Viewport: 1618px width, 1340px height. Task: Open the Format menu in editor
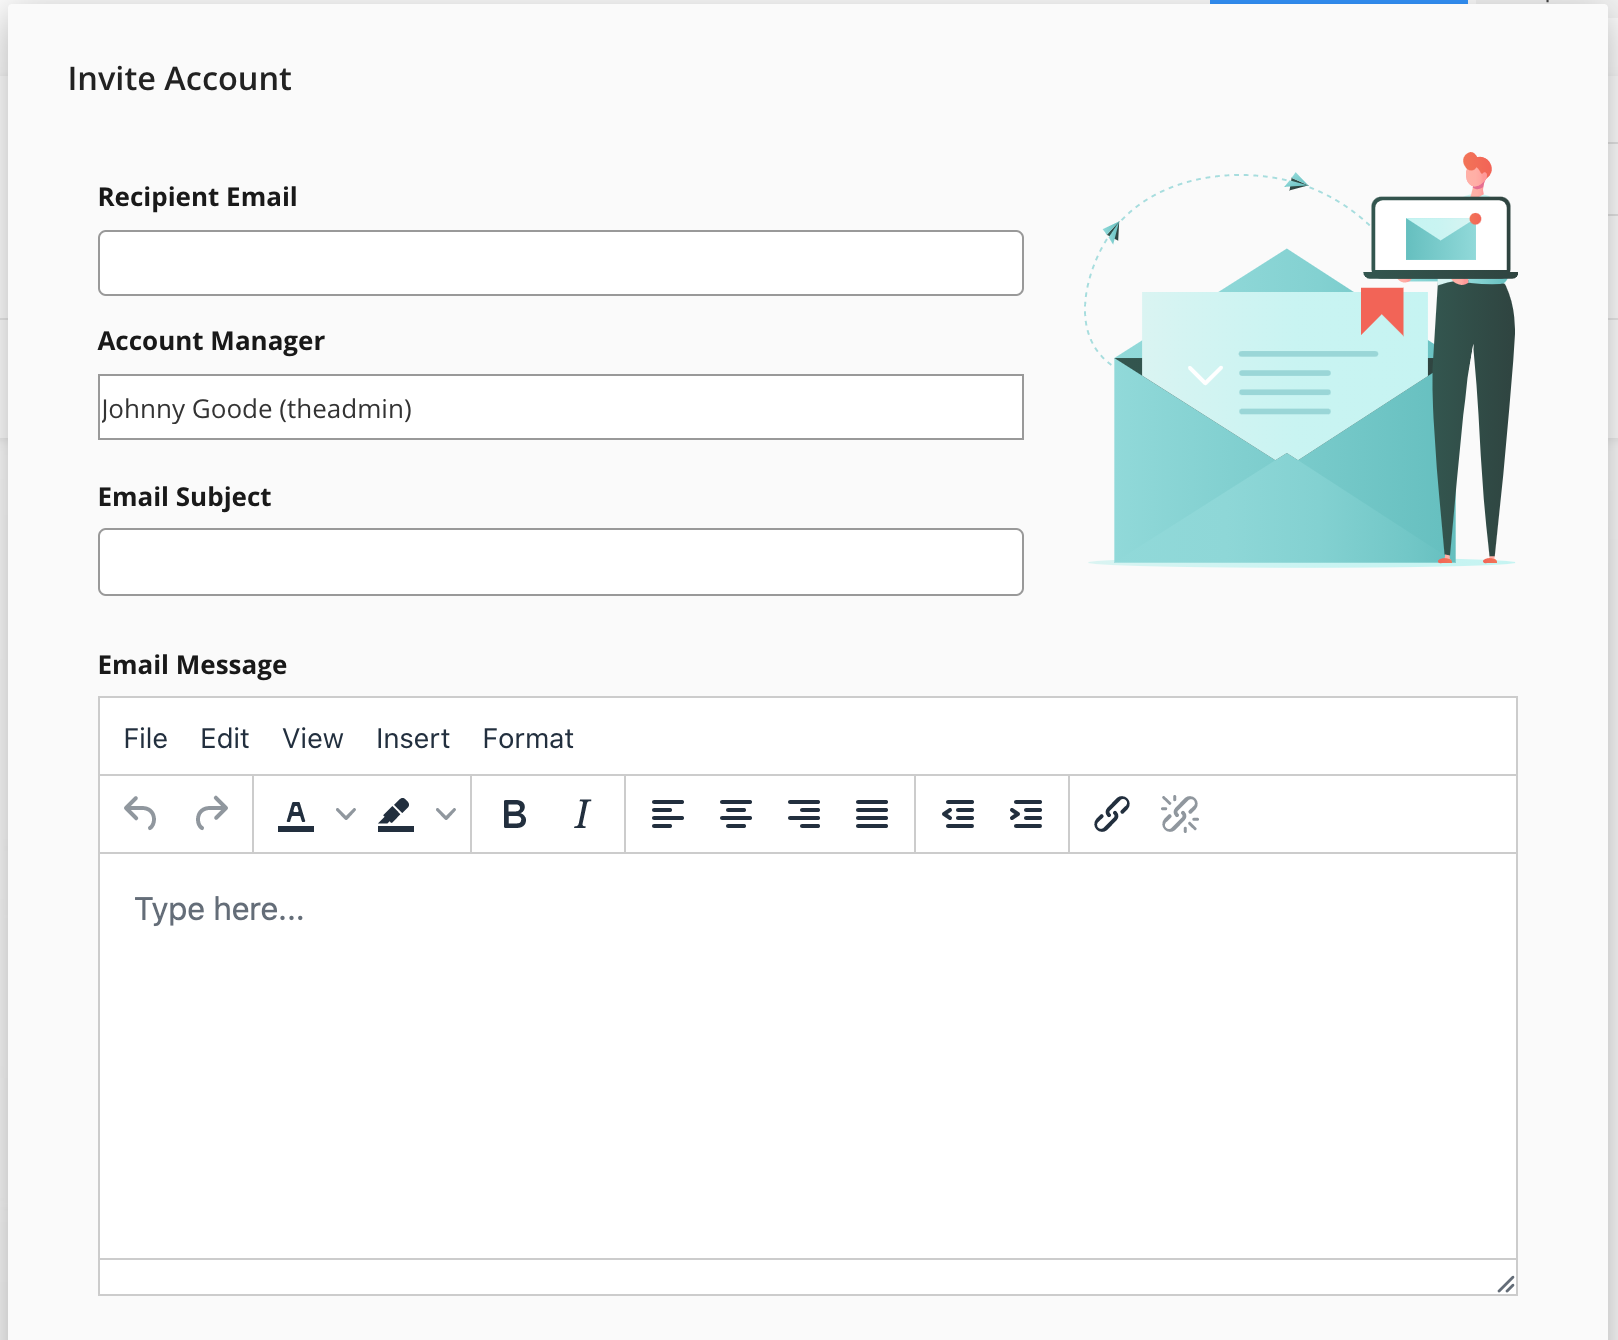point(528,739)
